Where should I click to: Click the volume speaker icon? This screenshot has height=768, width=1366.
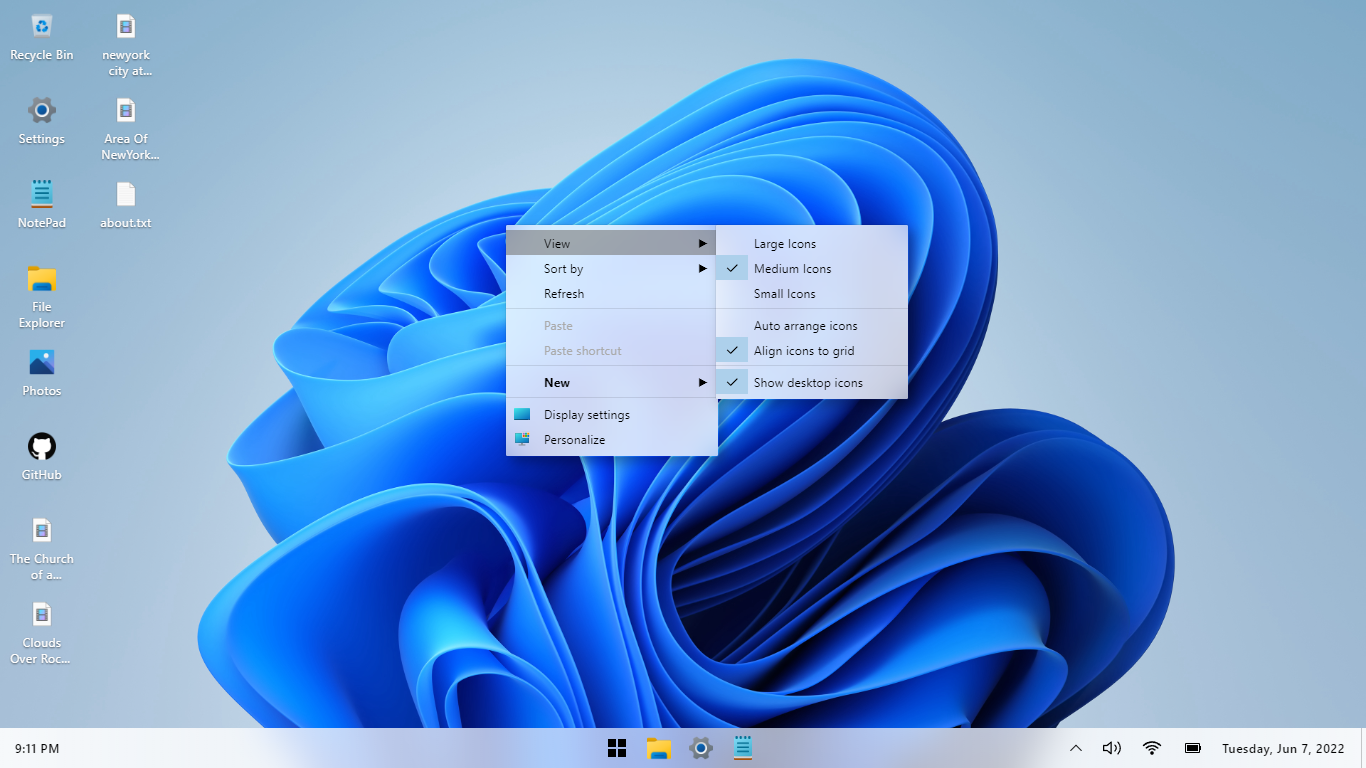click(1111, 748)
